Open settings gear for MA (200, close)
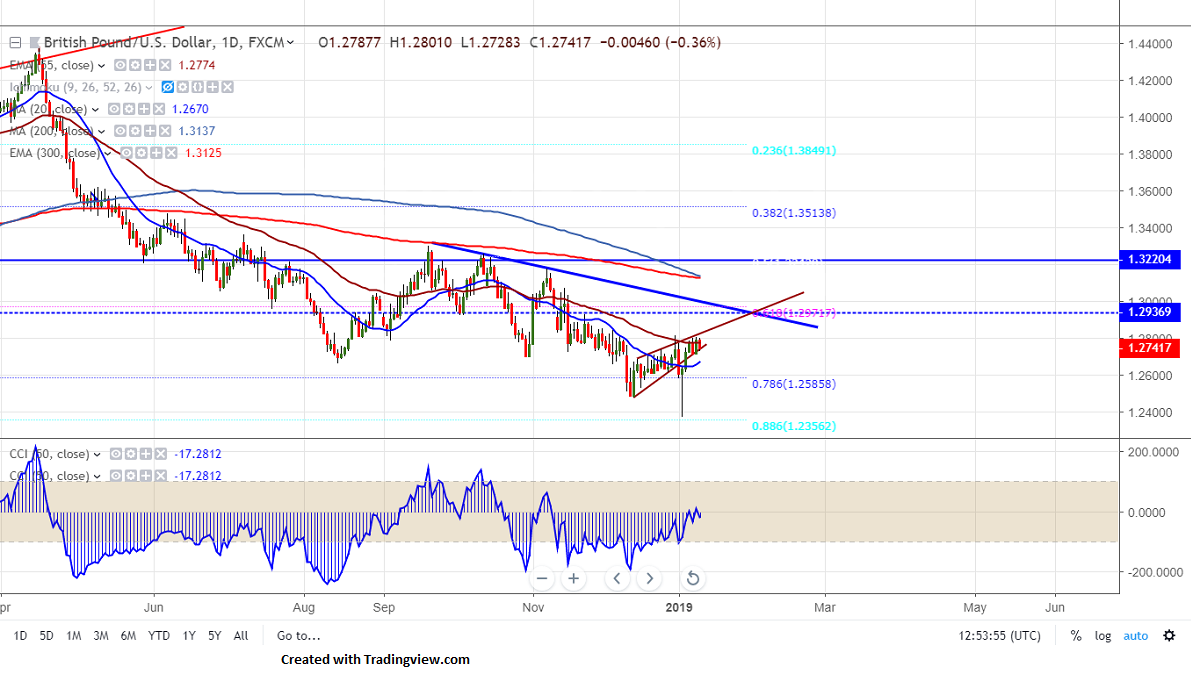This screenshot has width=1191, height=686. click(135, 131)
